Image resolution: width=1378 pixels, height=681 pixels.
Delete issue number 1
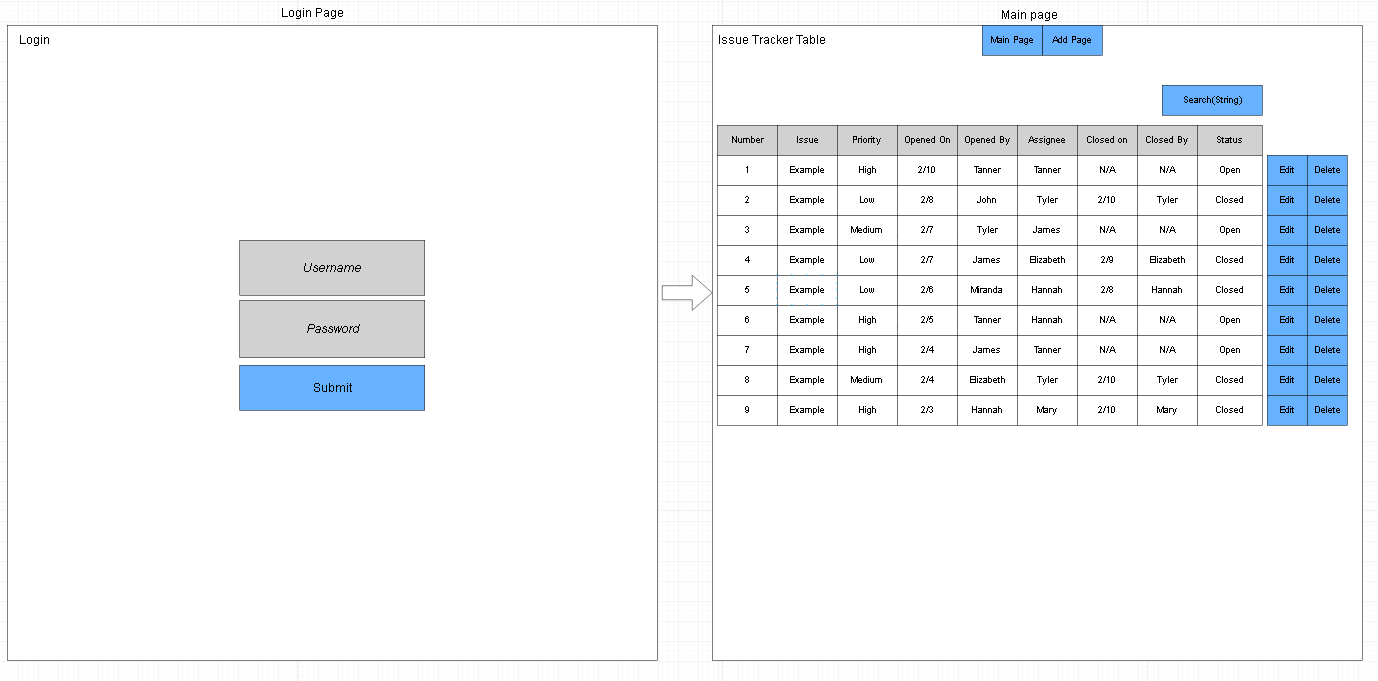pos(1327,170)
